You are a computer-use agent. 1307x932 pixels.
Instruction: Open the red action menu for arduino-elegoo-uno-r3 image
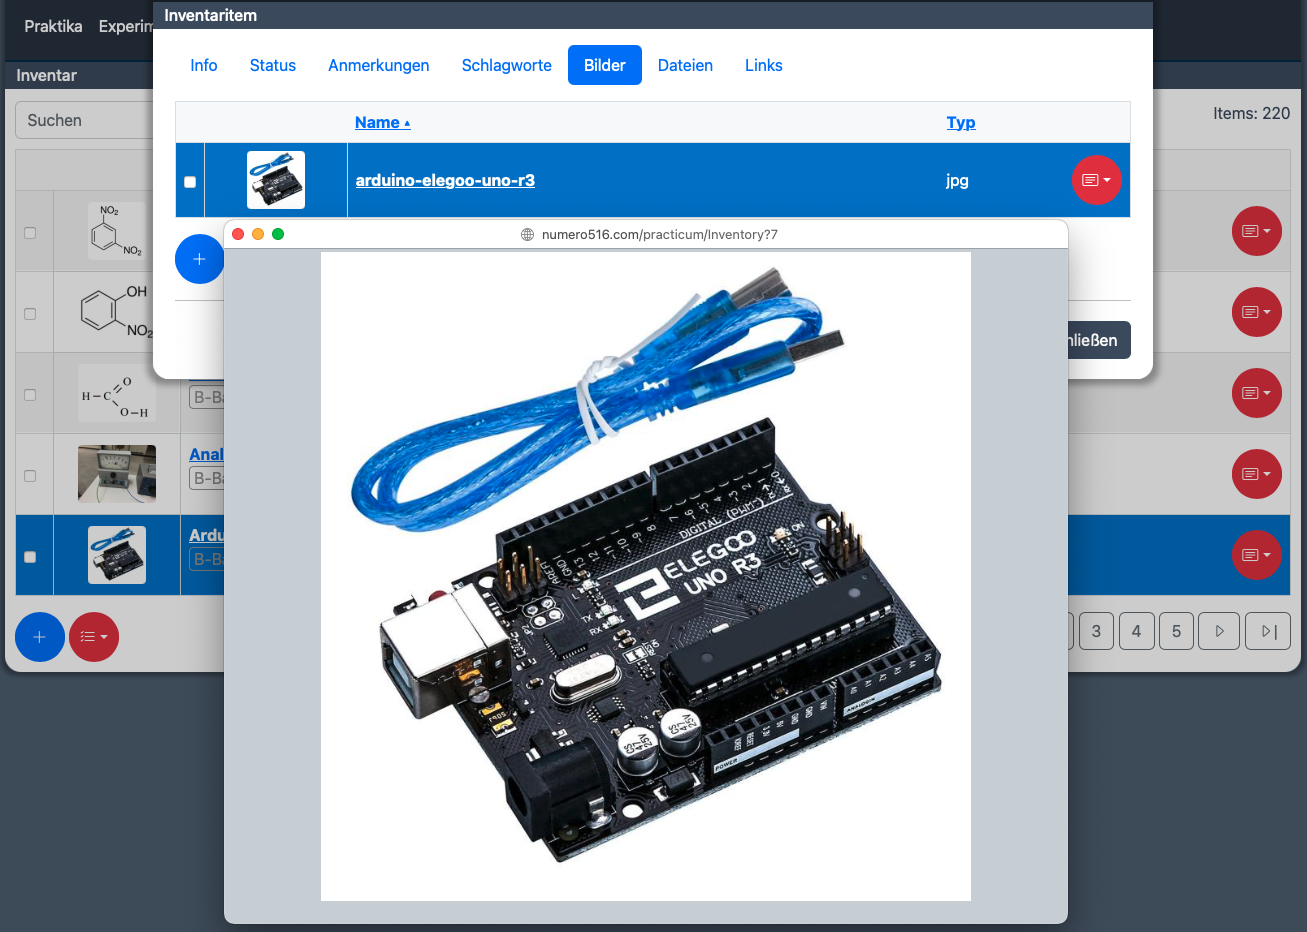click(1096, 180)
